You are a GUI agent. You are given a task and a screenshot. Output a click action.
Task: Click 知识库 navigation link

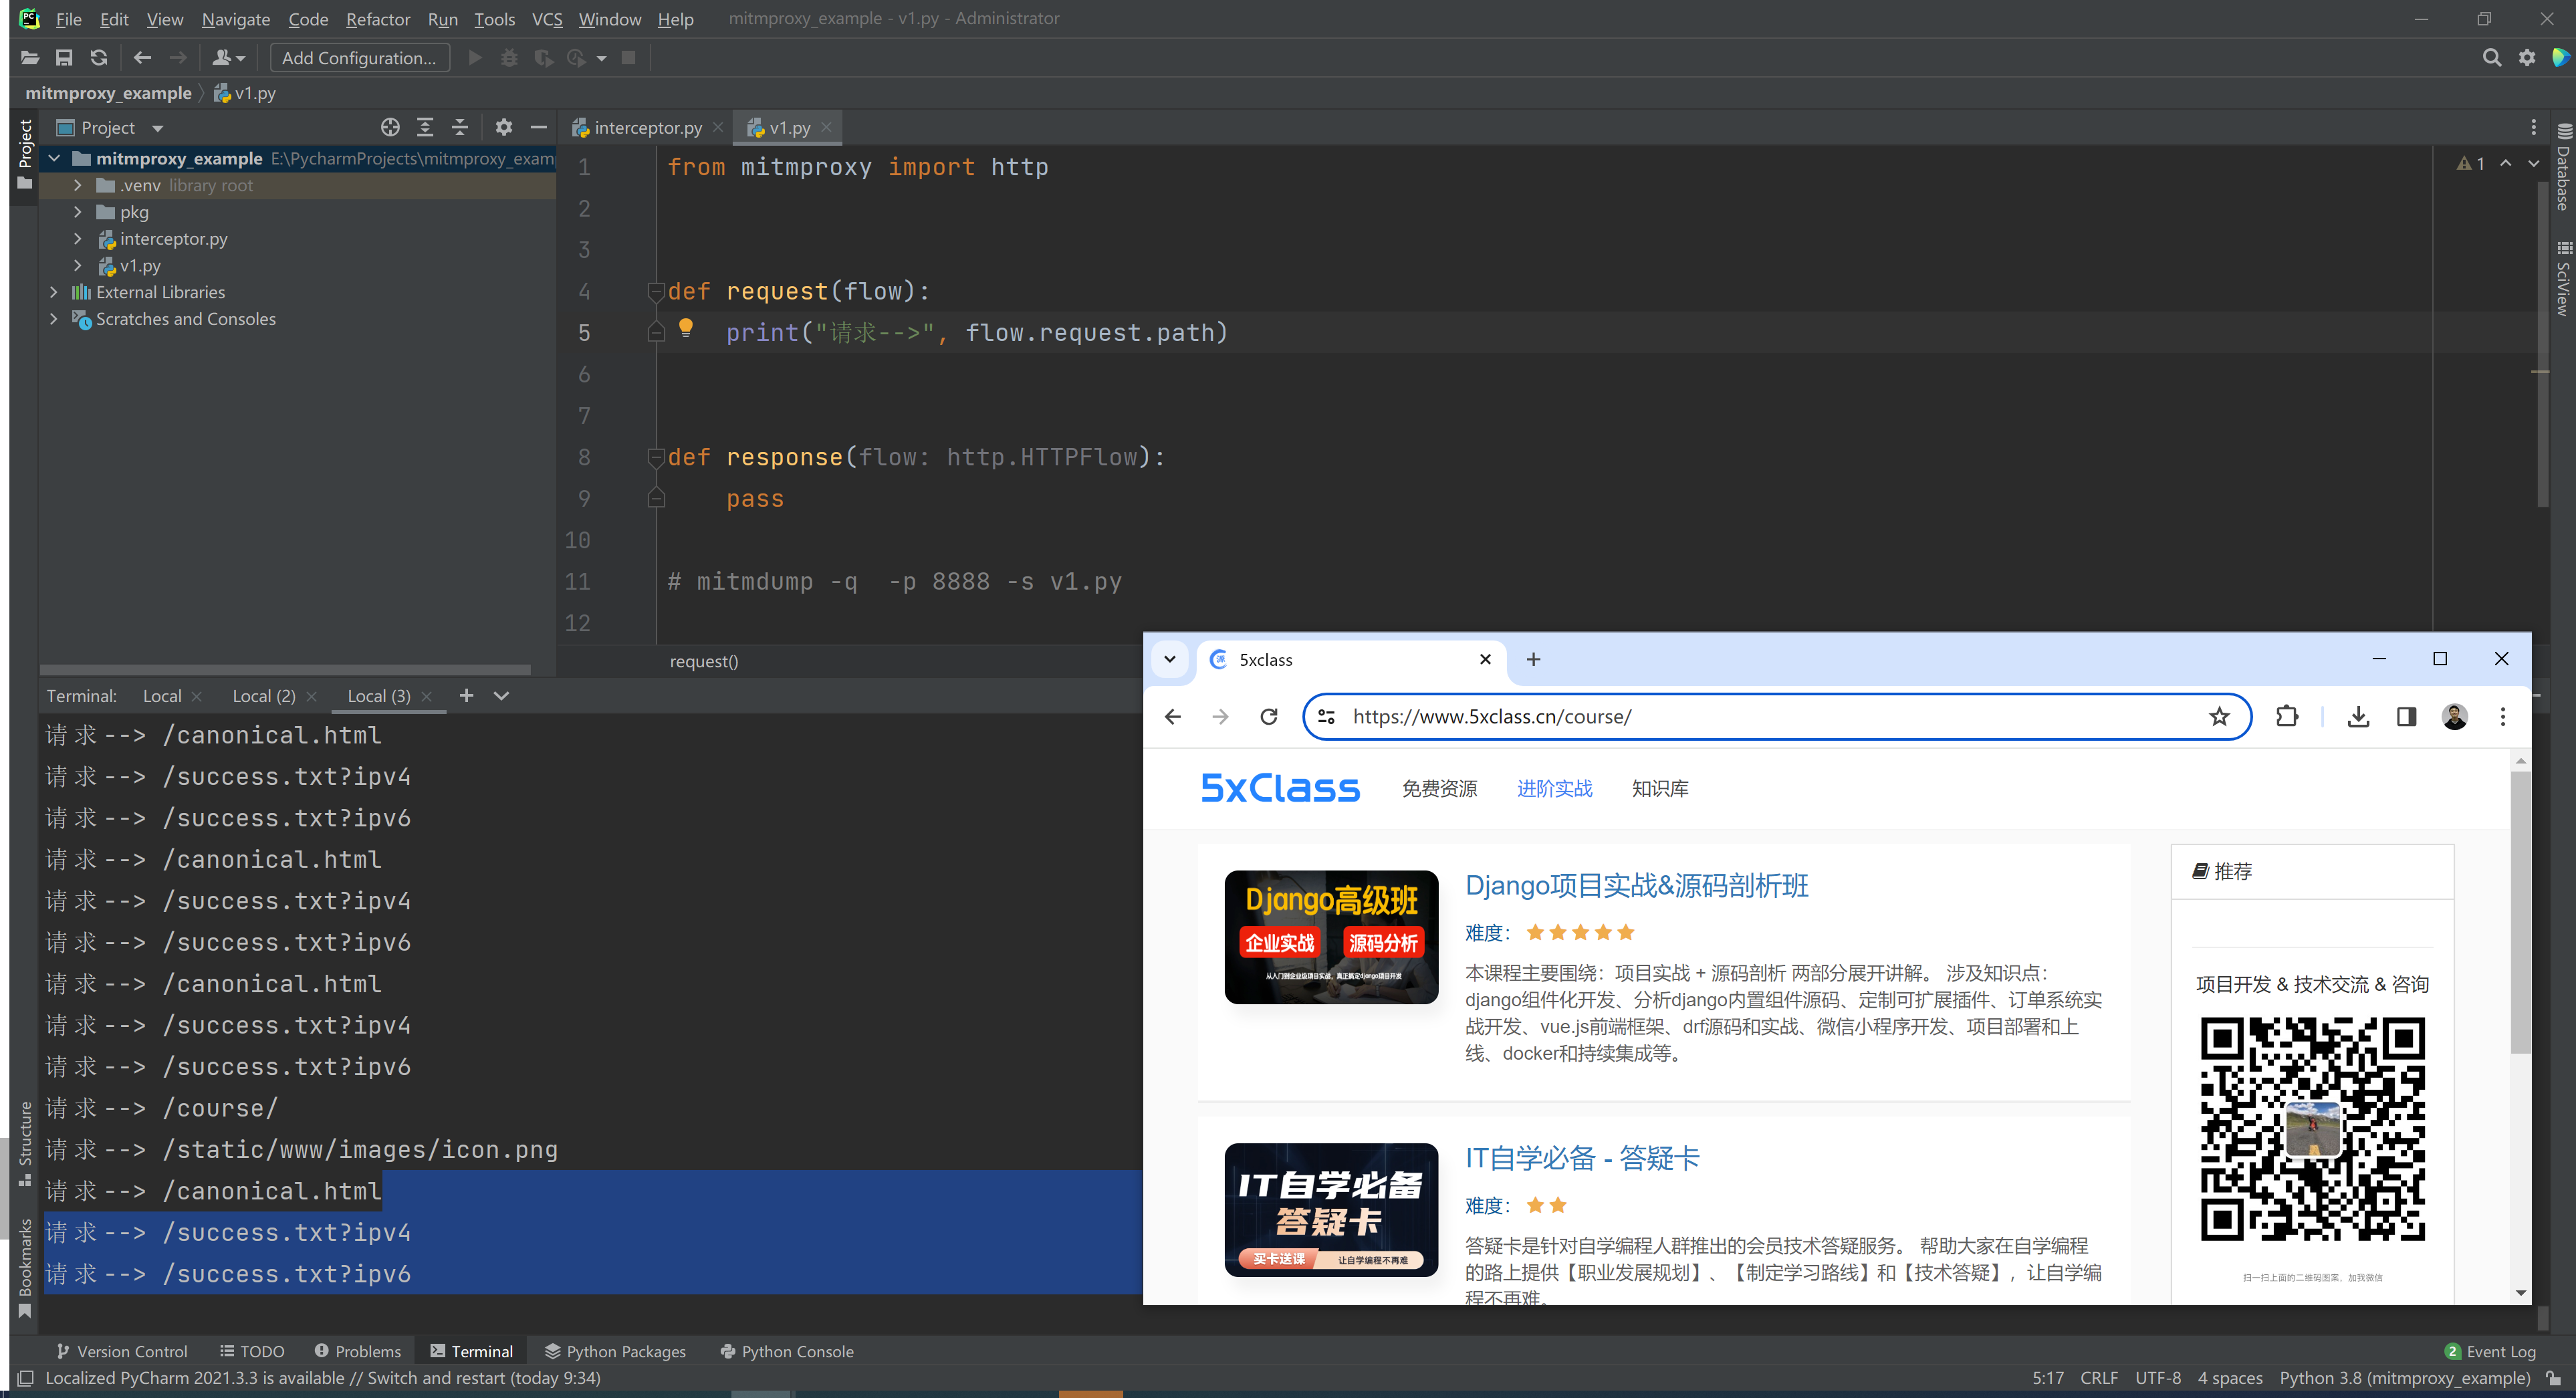tap(1660, 788)
